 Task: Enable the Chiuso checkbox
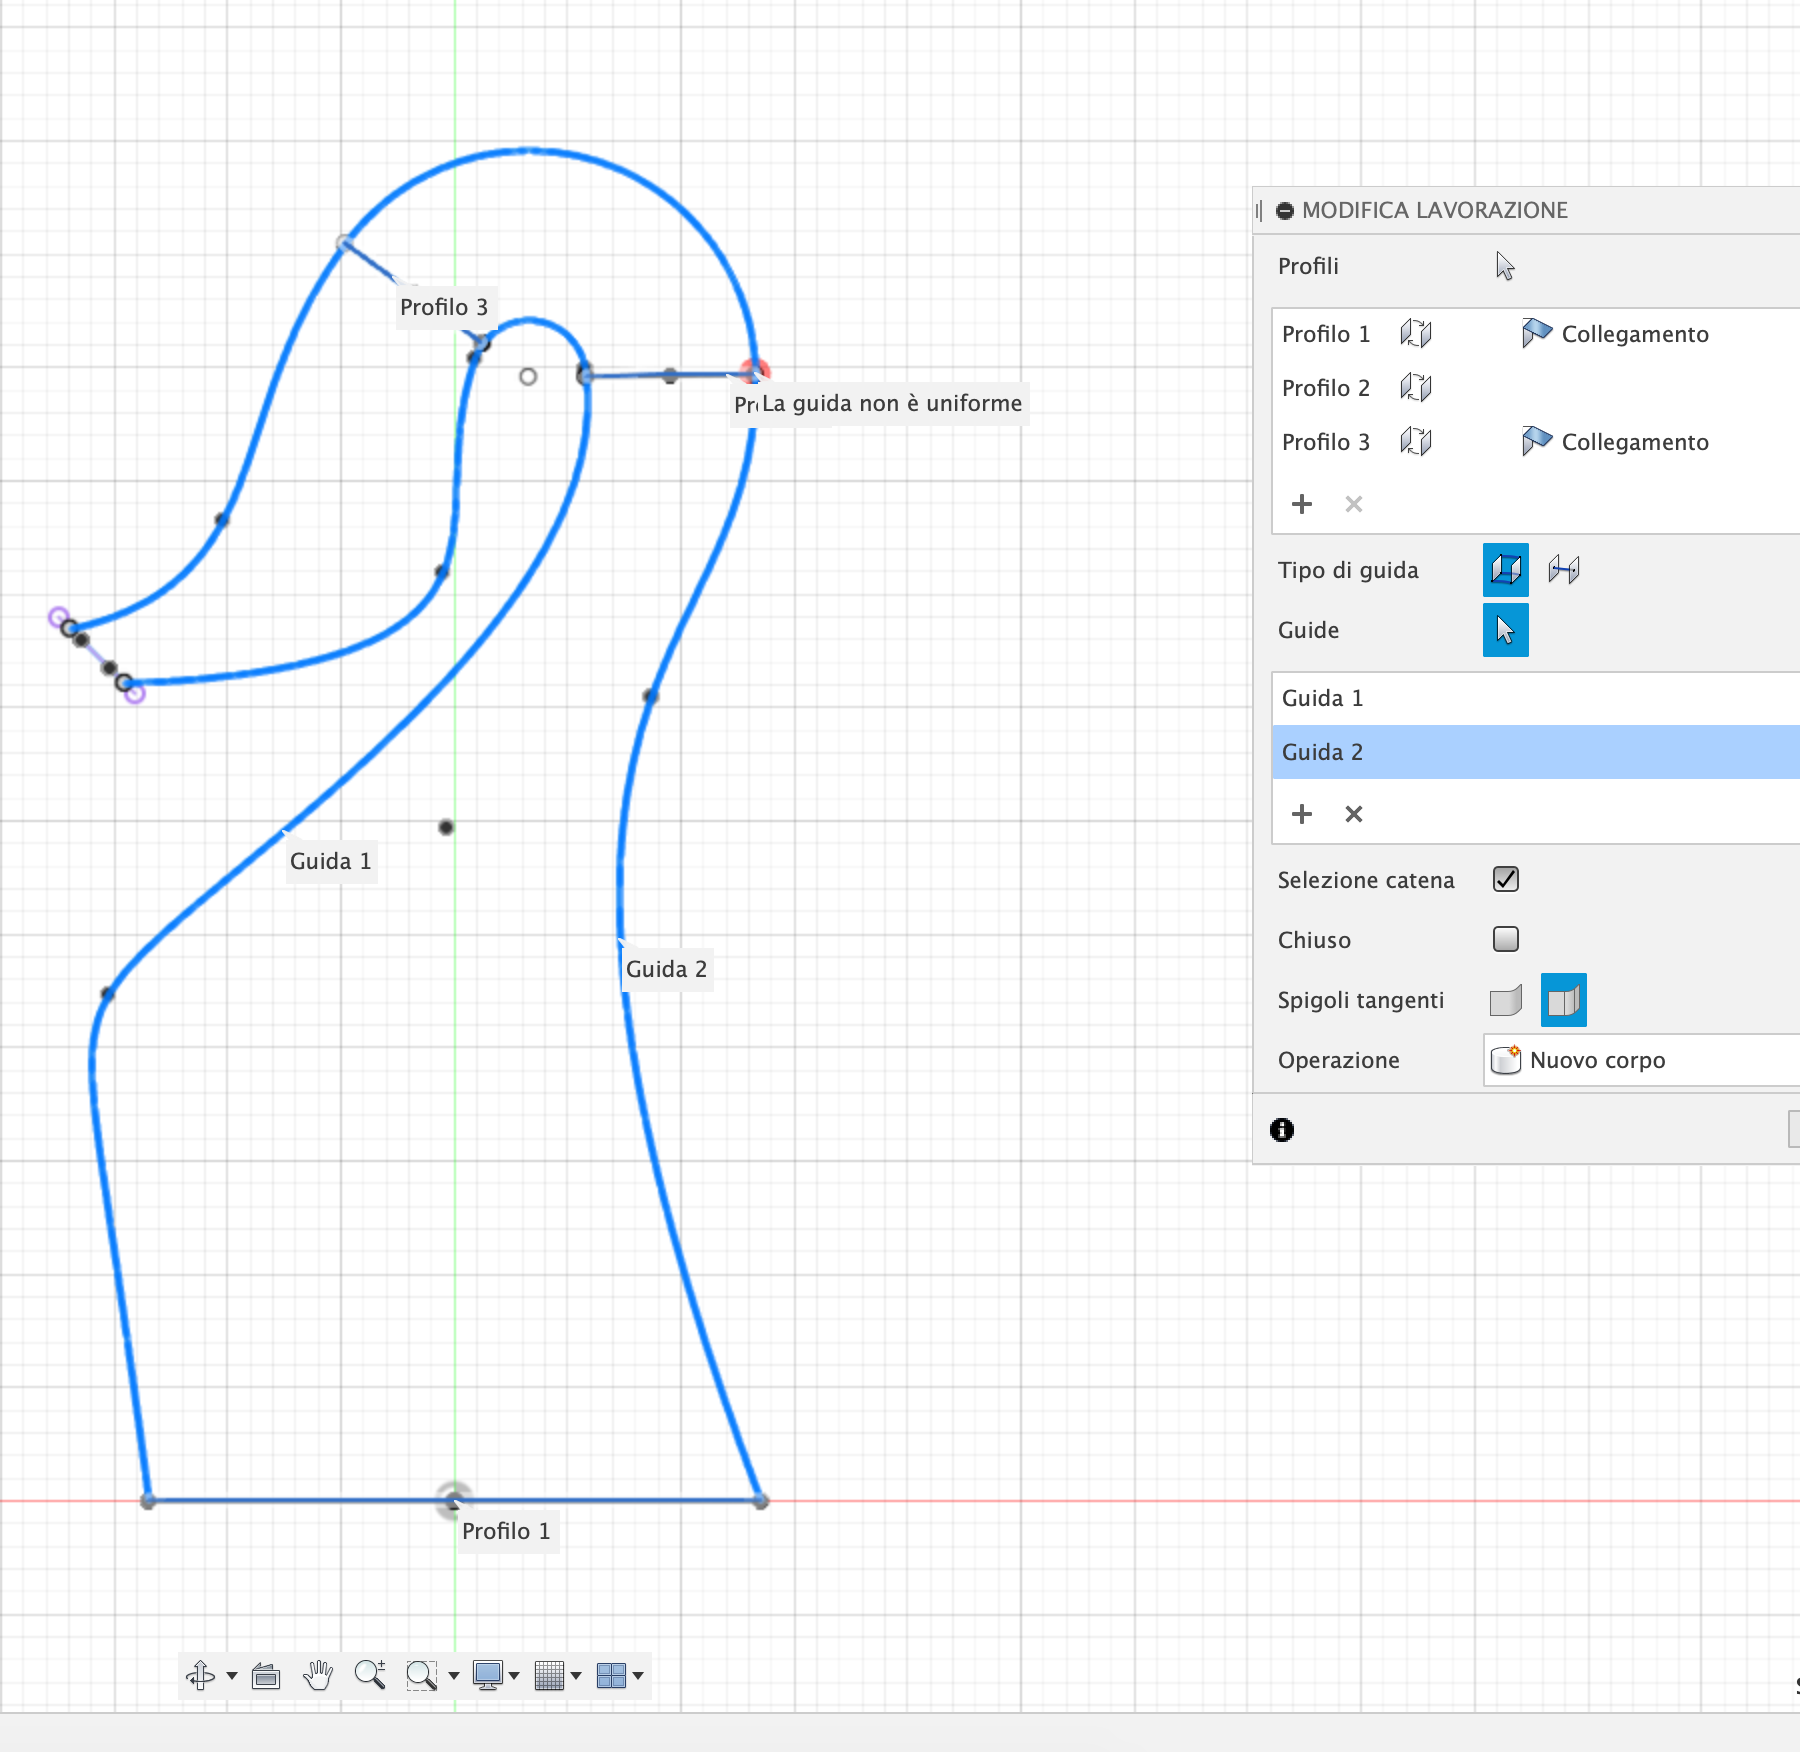pos(1505,939)
